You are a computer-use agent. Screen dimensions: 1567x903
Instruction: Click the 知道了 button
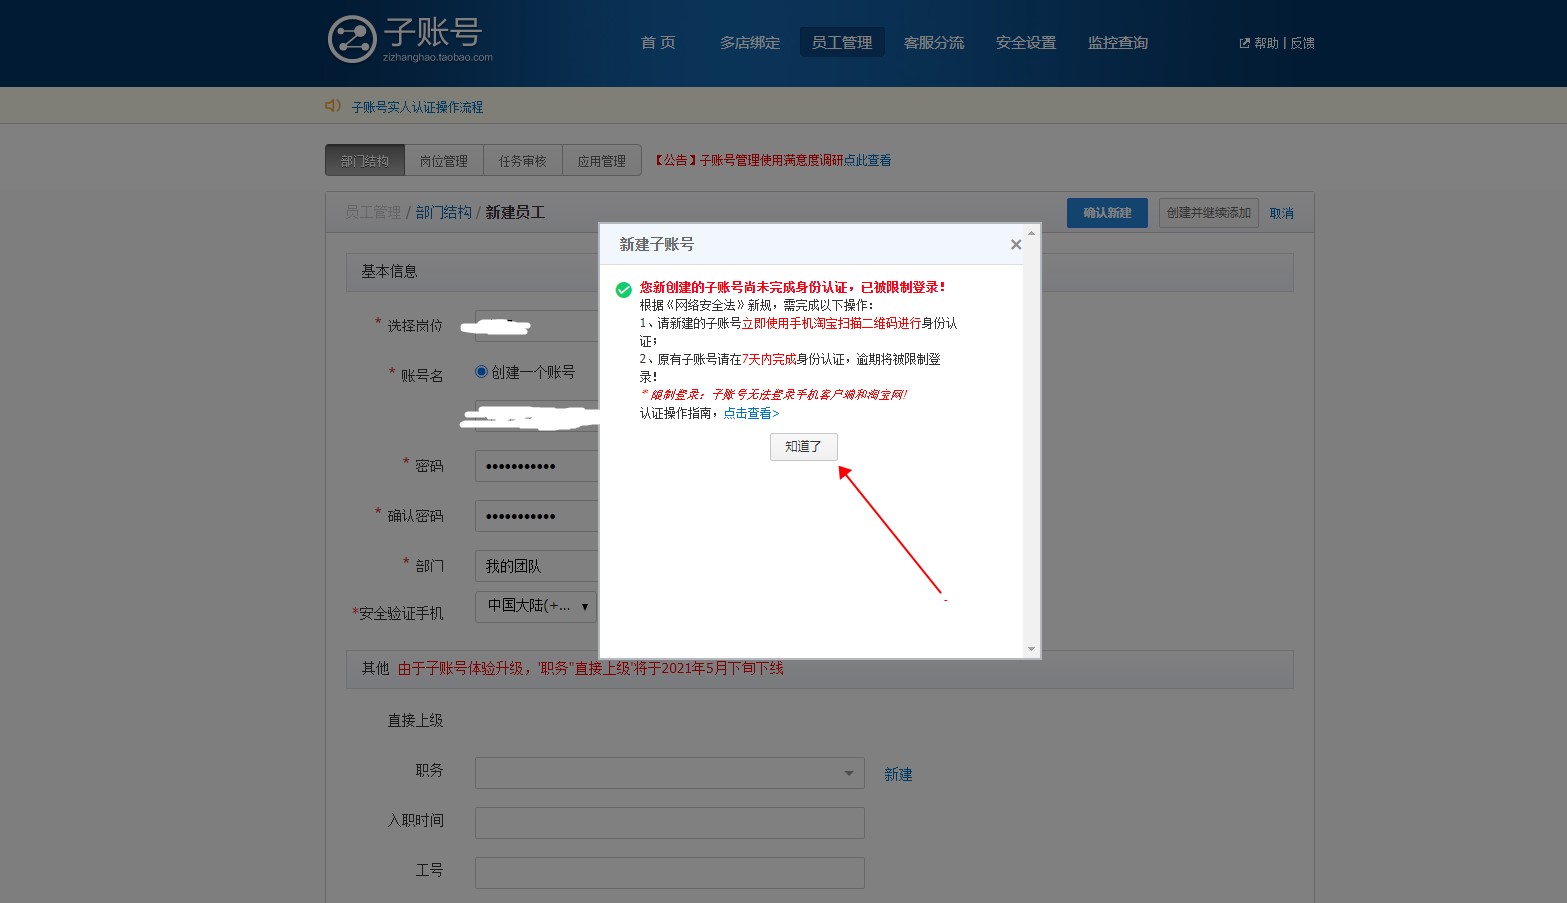pyautogui.click(x=803, y=447)
